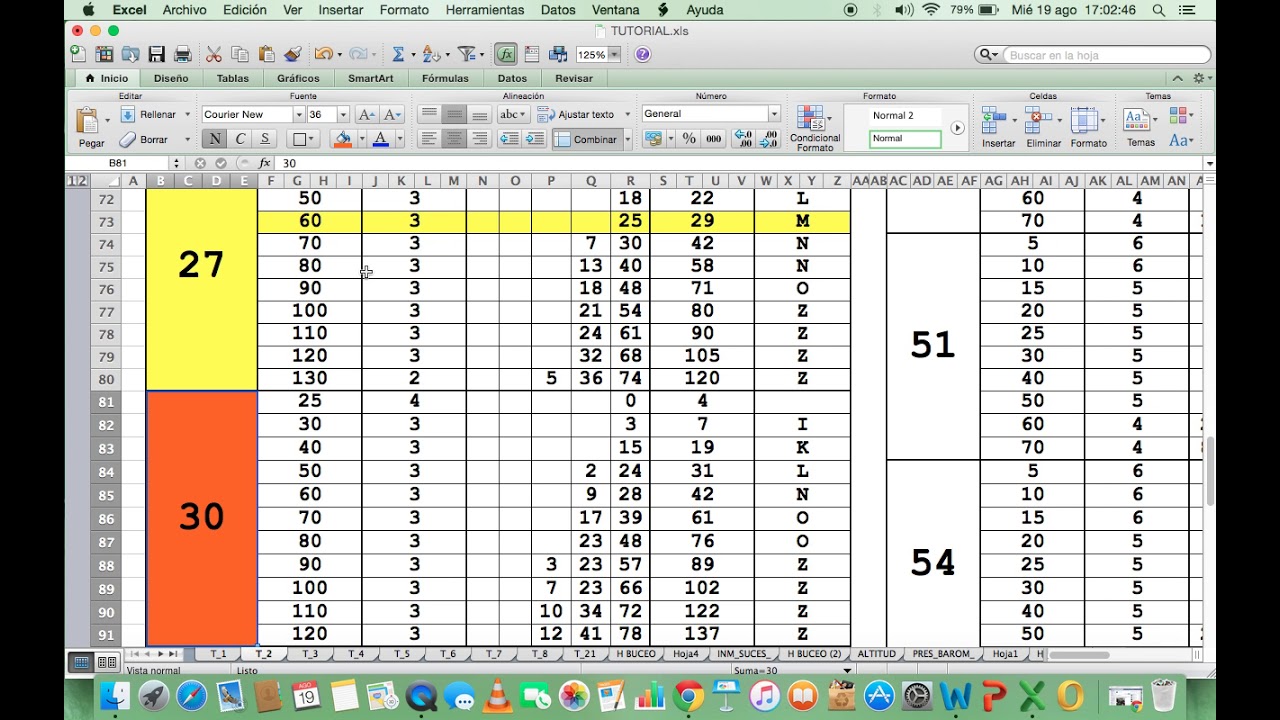Viewport: 1280px width, 720px height.
Task: Open the Excel Help question mark icon
Action: pos(642,54)
